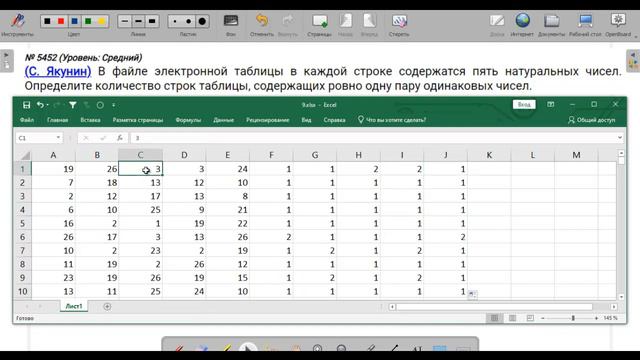Pick the blue pen color

(74, 21)
